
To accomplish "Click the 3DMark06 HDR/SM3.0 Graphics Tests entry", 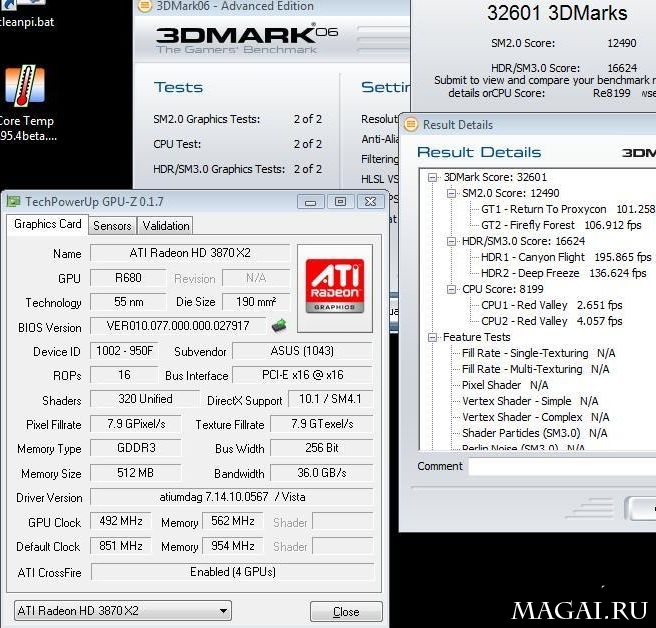I will tap(237, 169).
